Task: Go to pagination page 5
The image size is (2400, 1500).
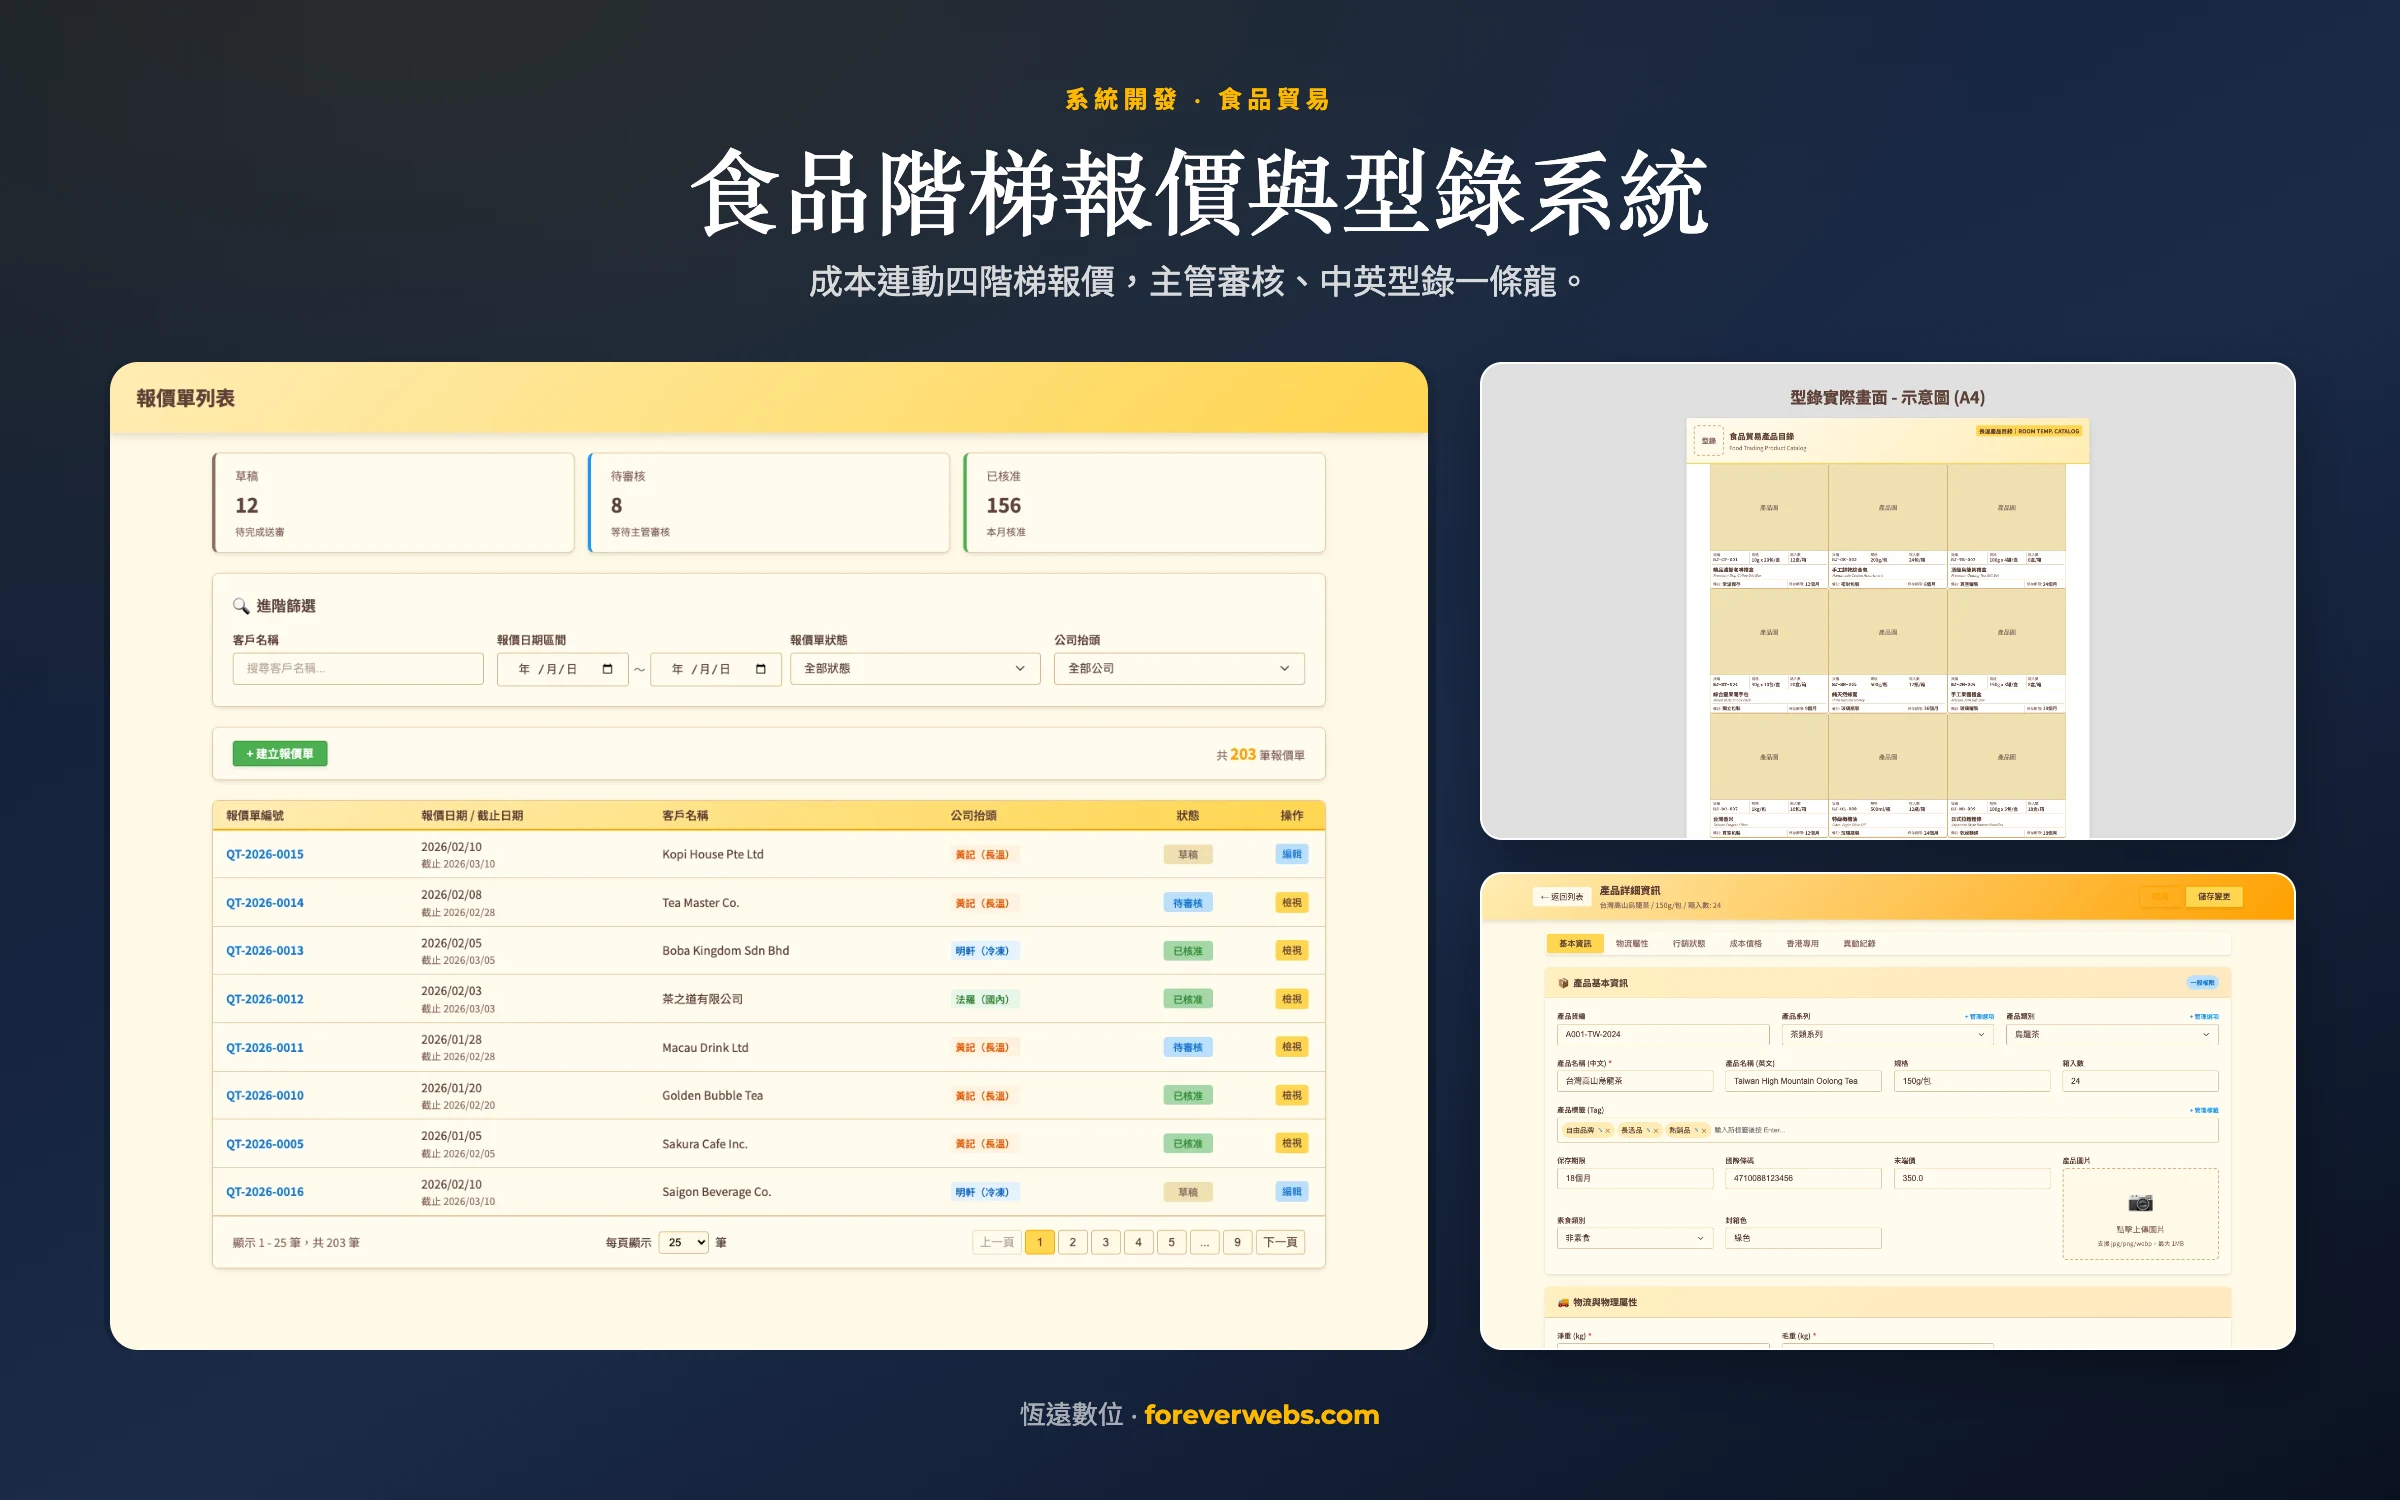Action: pos(1171,1242)
